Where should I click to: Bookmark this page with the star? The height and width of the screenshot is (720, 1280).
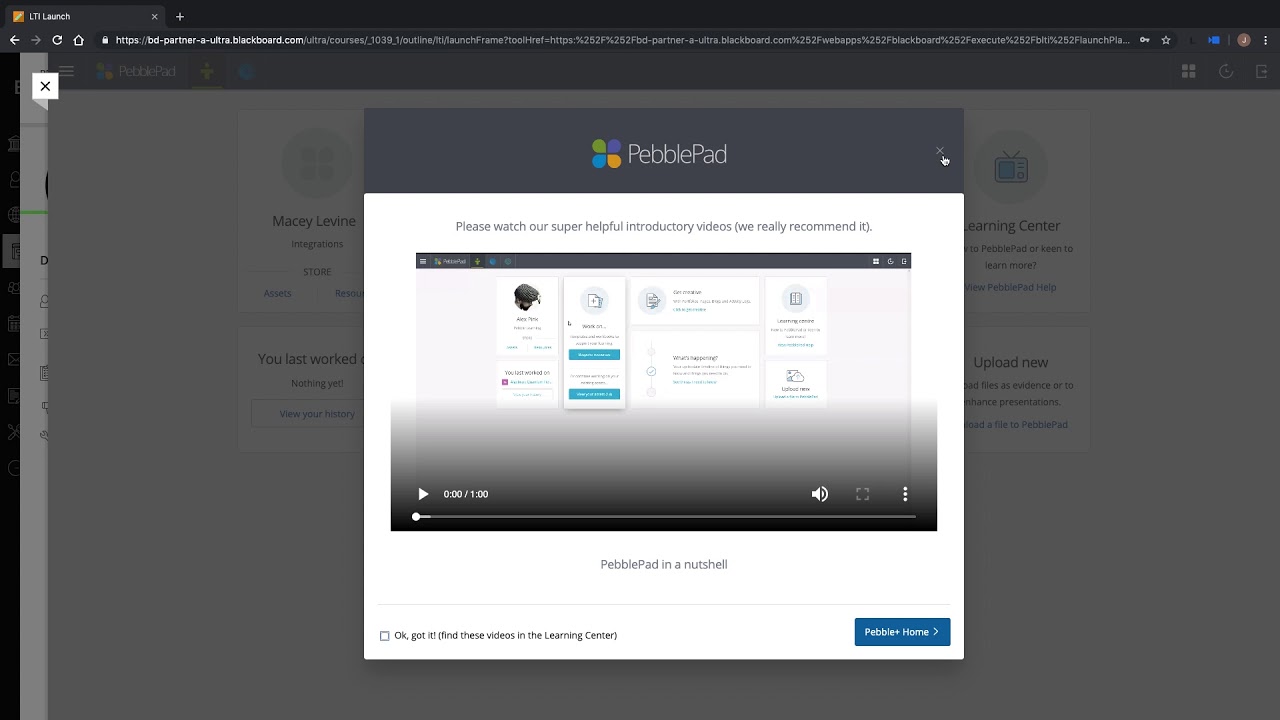click(x=1166, y=40)
